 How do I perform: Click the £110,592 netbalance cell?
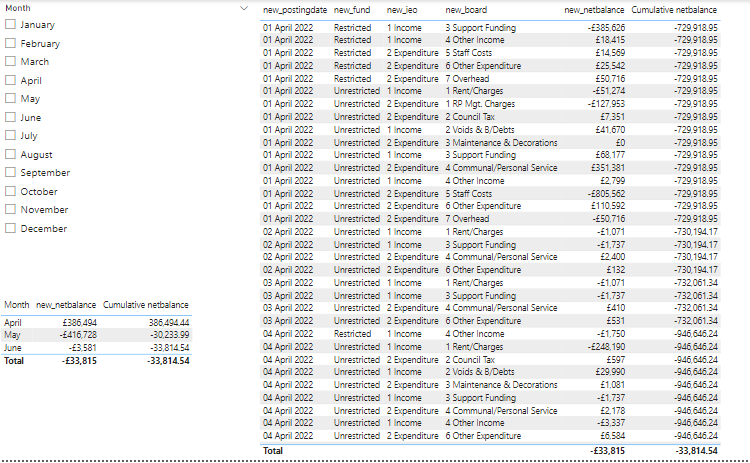(608, 206)
